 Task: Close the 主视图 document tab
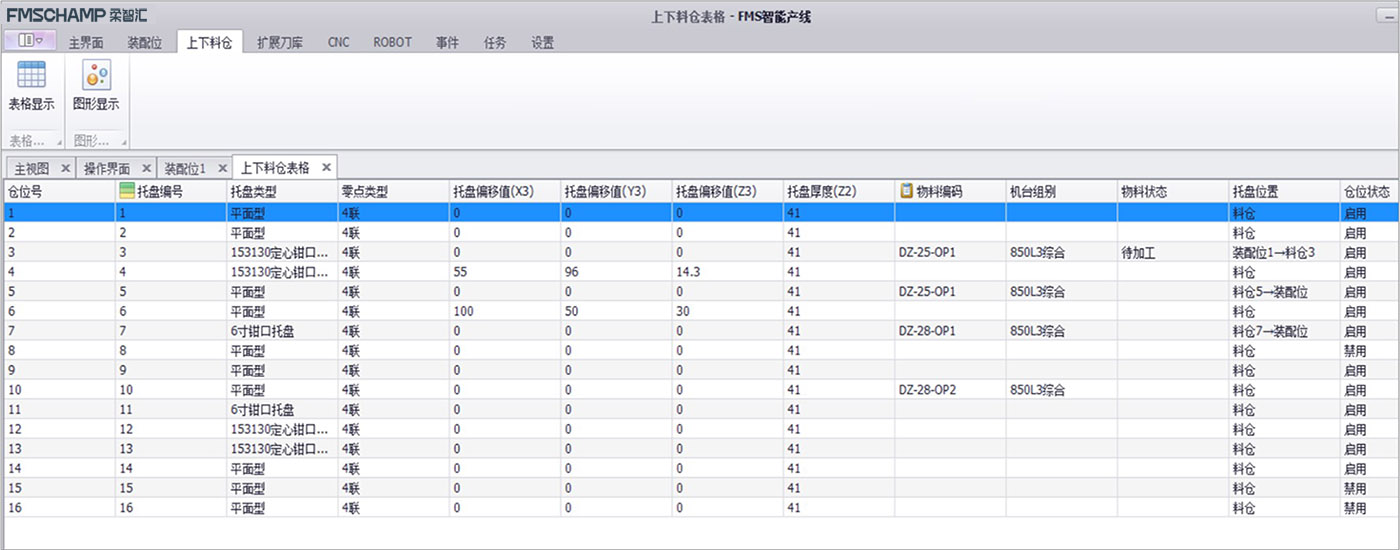point(65,168)
